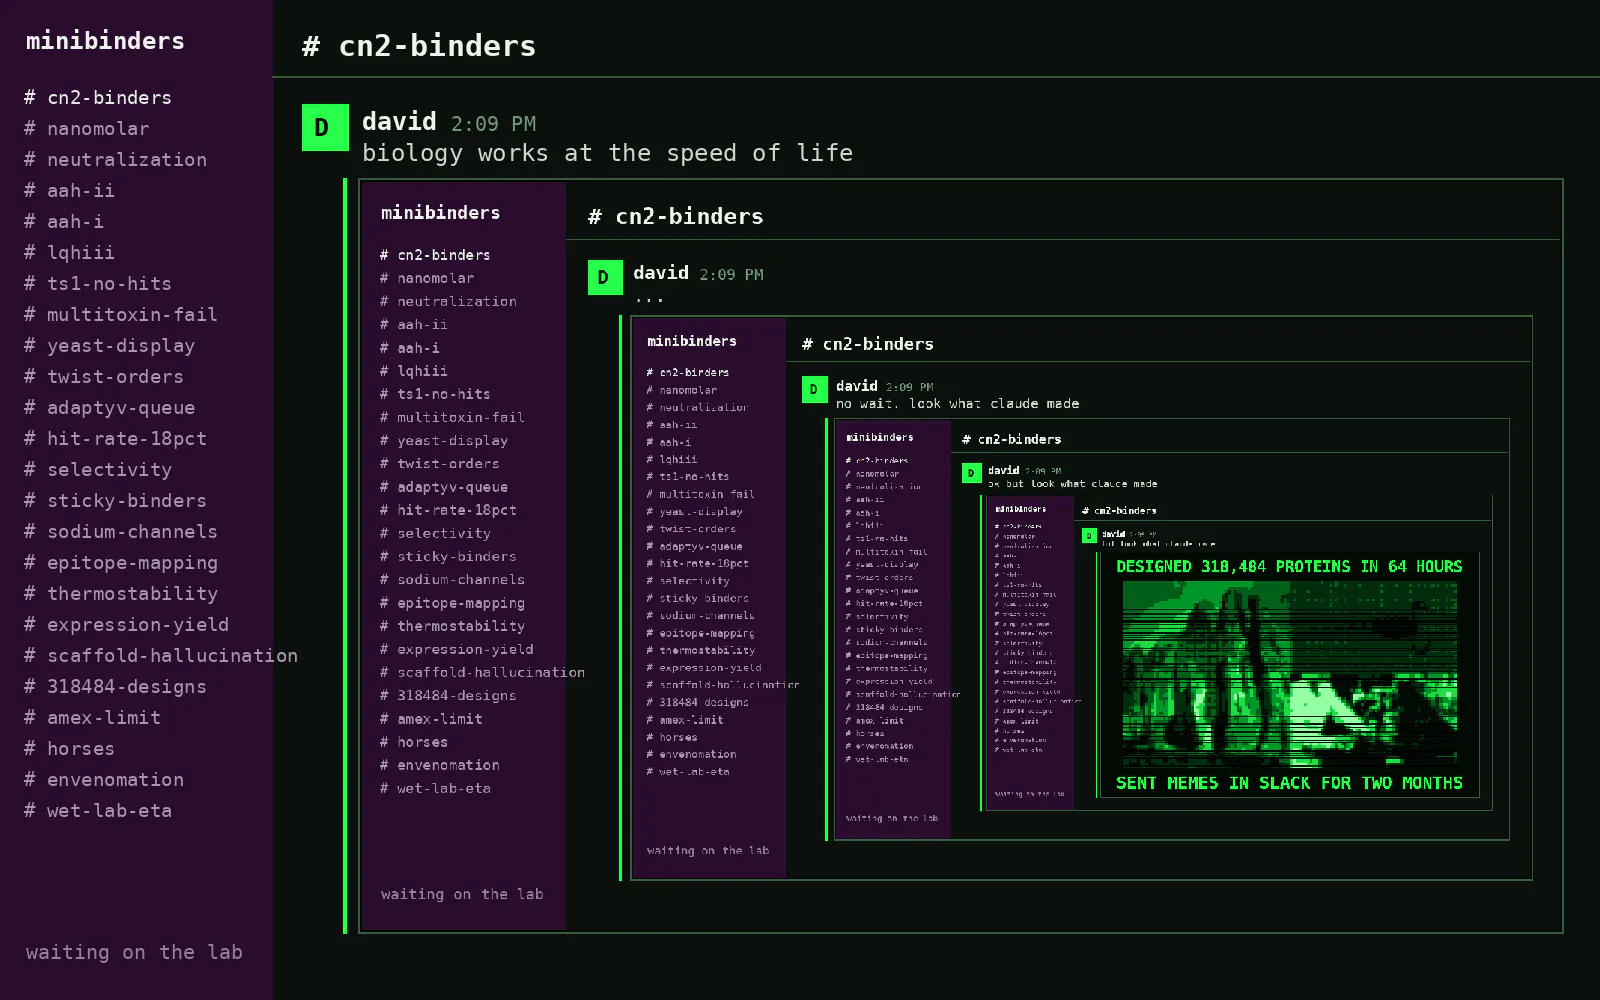Viewport: 1600px width, 1000px height.
Task: Click the 2:09 PM timestamp on the main message
Action: 493,124
